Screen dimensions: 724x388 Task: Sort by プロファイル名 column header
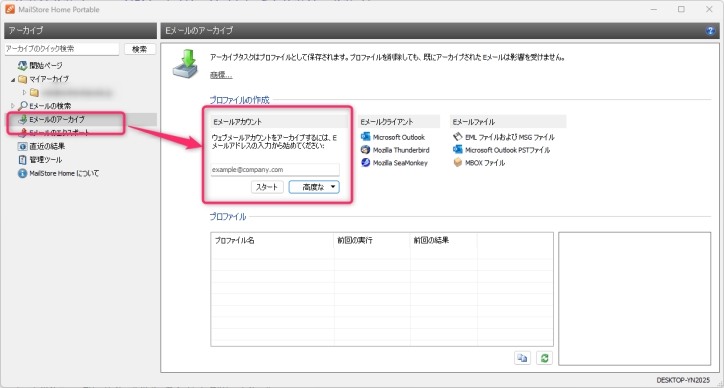(272, 241)
